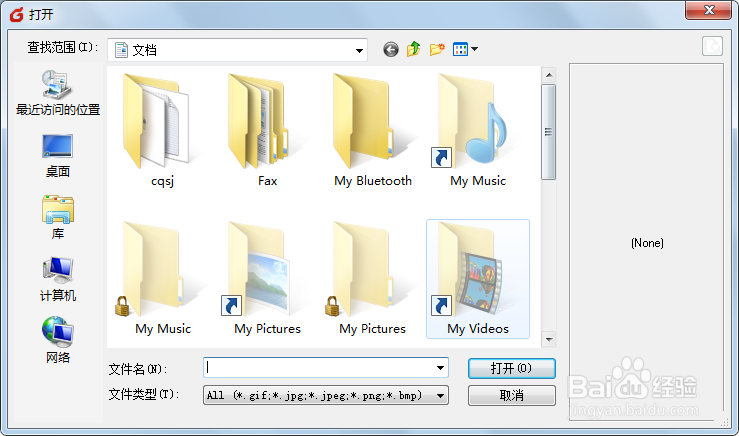Close the 打开 dialog
The image size is (739, 436).
[709, 10]
